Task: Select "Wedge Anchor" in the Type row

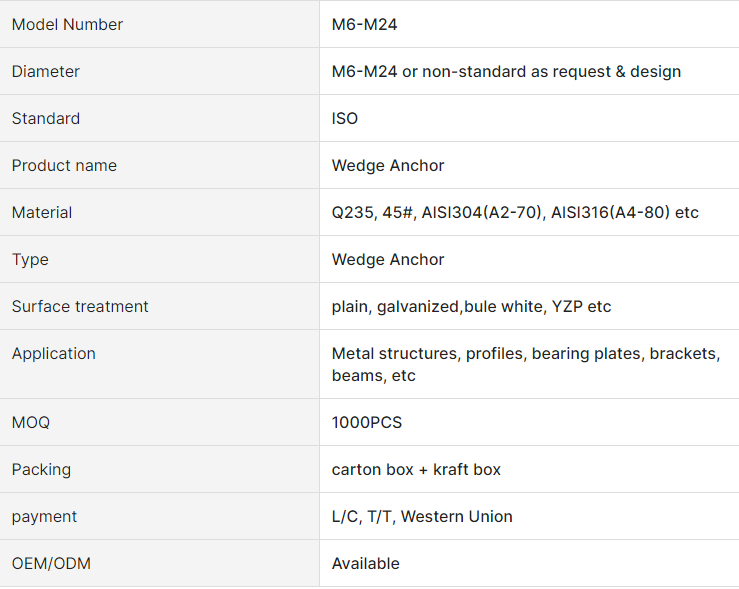Action: coord(388,260)
